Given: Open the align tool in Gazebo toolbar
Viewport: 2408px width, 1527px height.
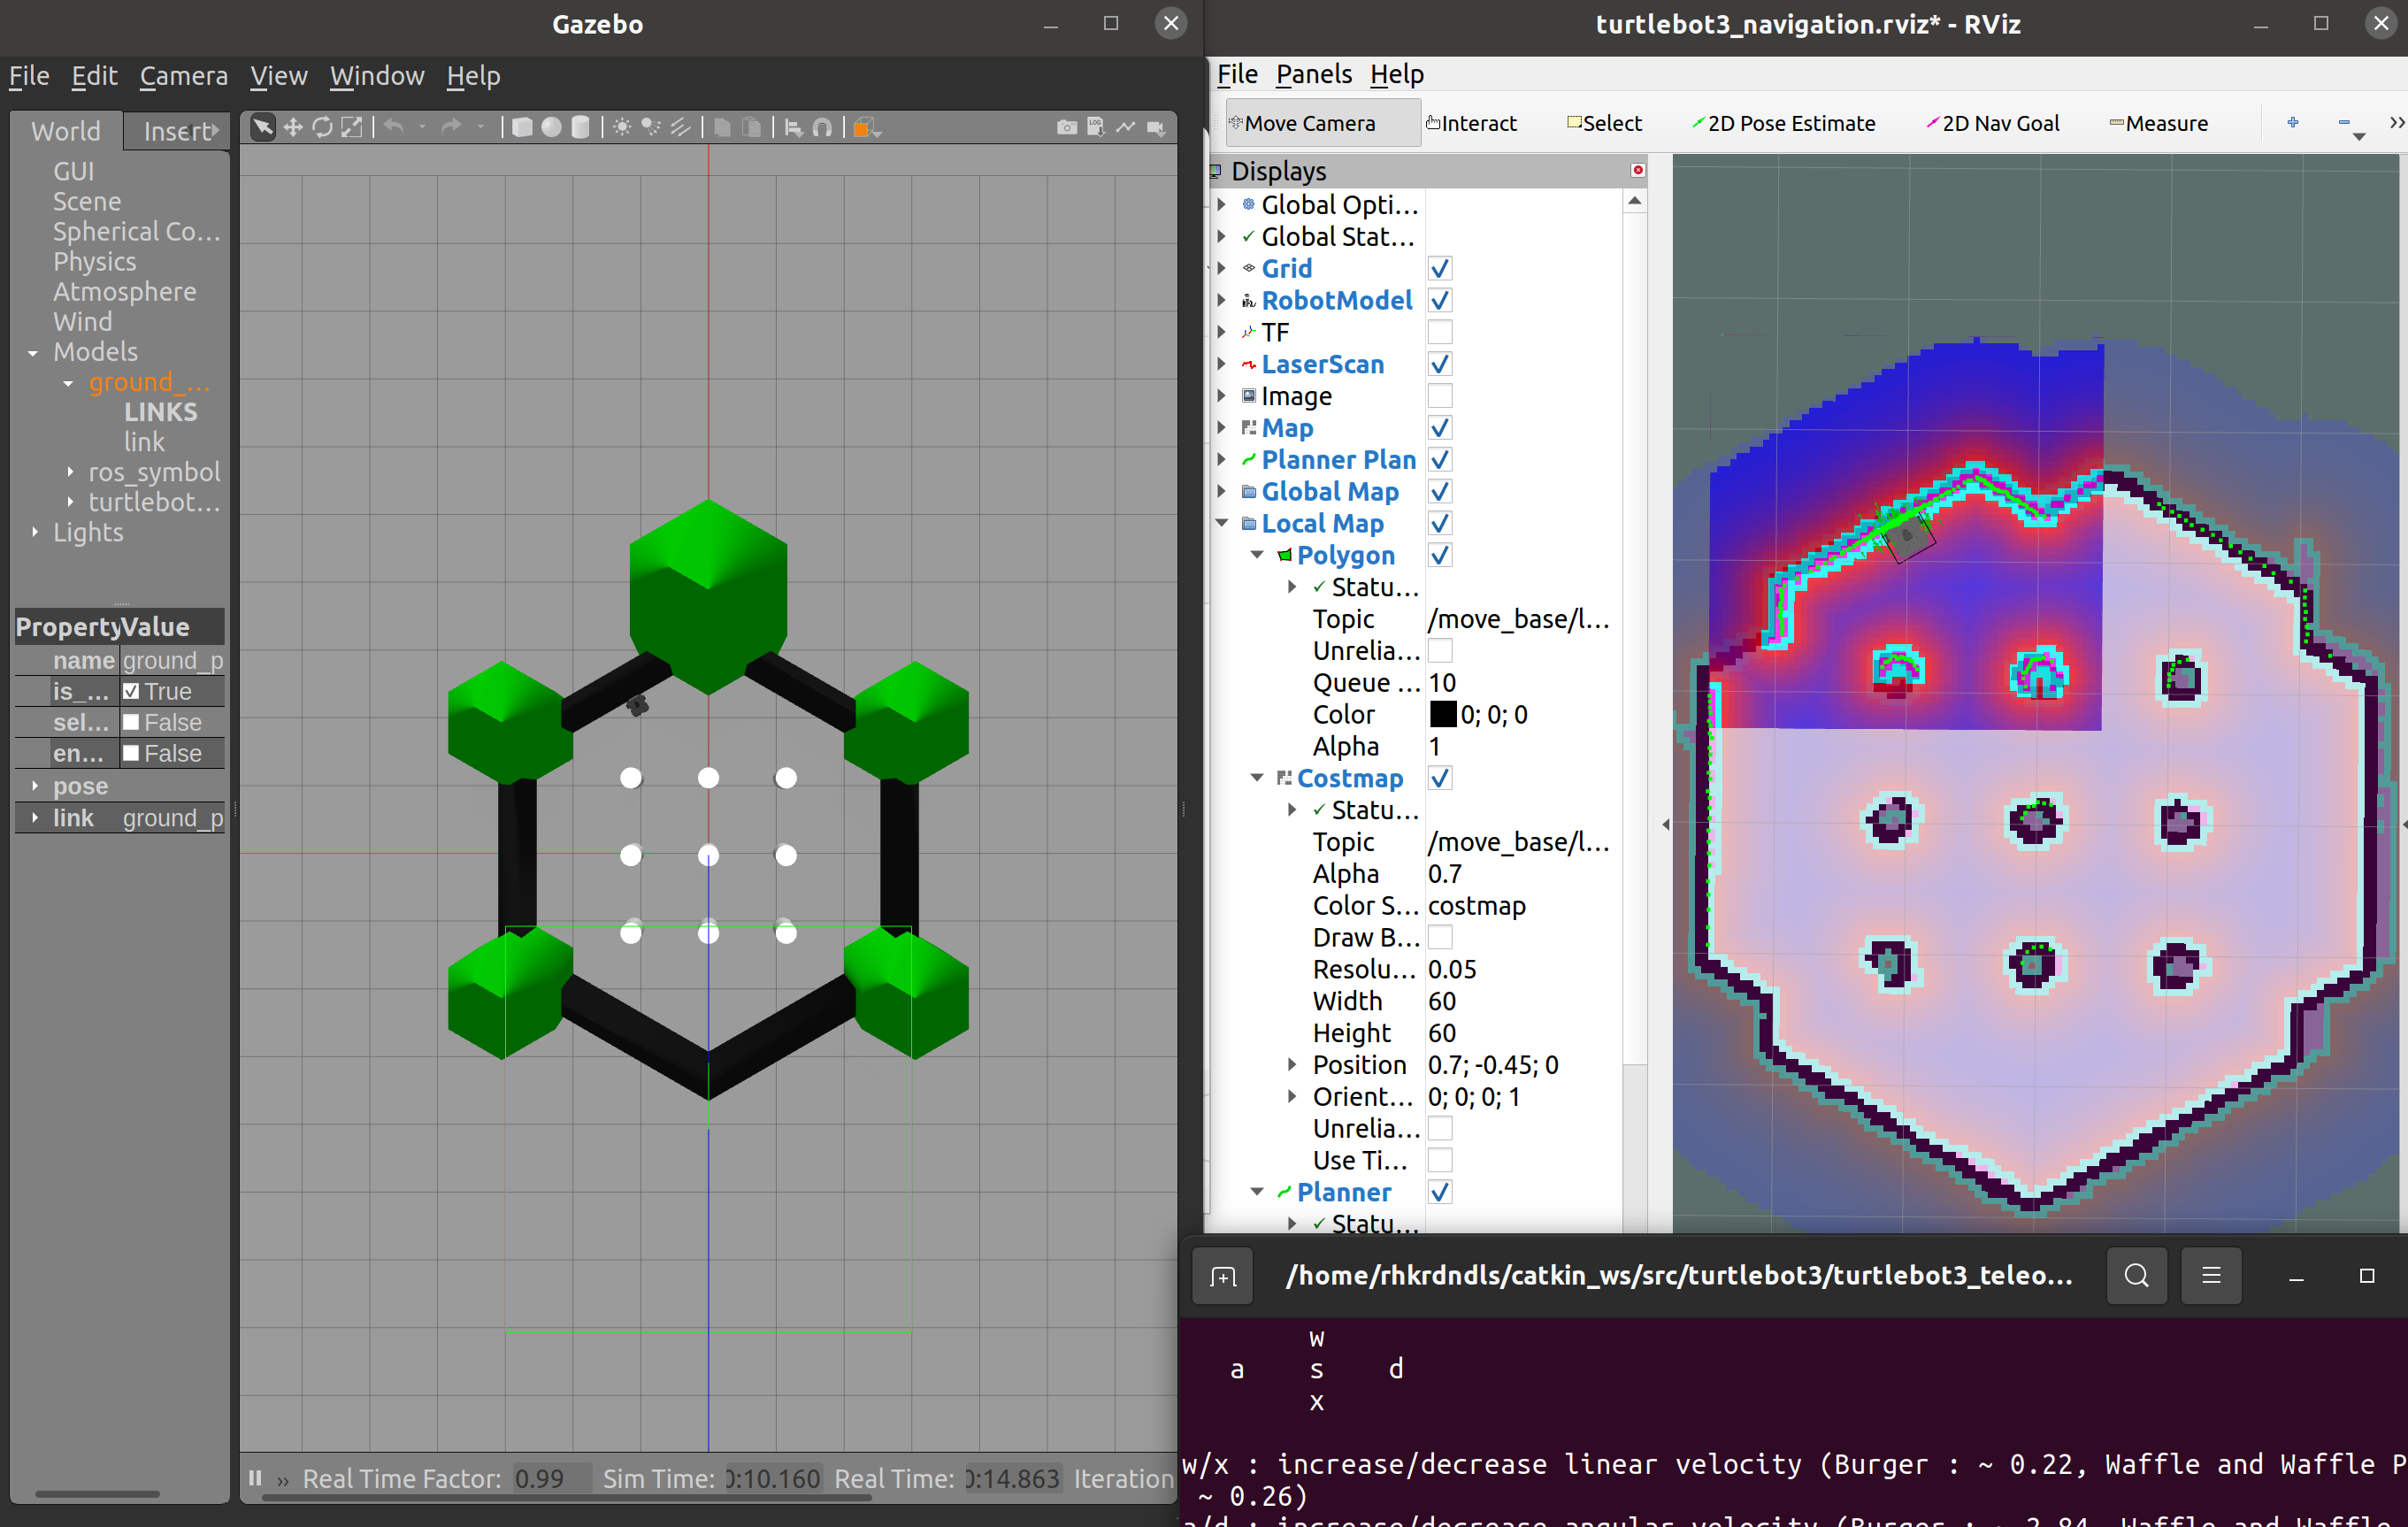Looking at the screenshot, I should coord(793,127).
